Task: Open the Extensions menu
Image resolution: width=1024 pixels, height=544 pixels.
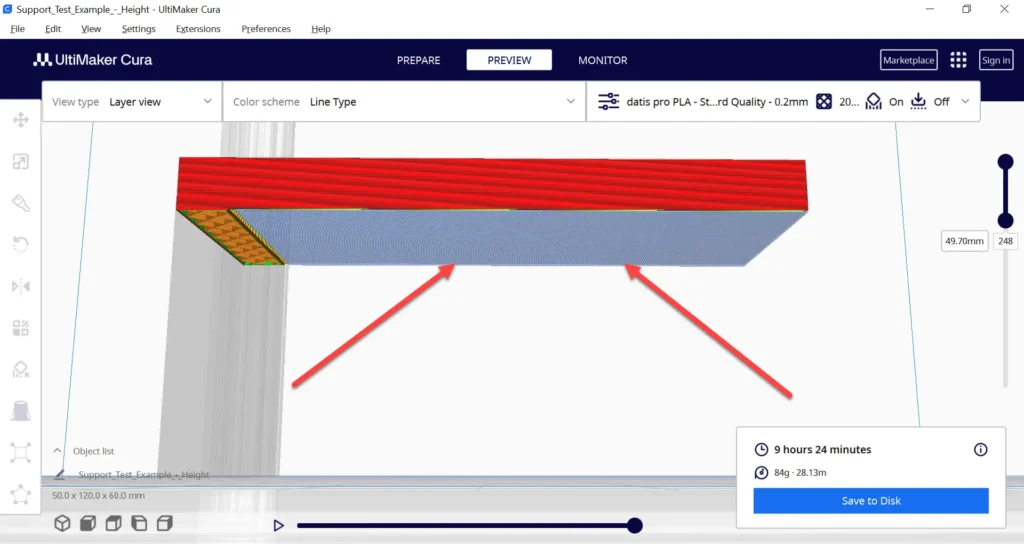Action: click(x=198, y=29)
